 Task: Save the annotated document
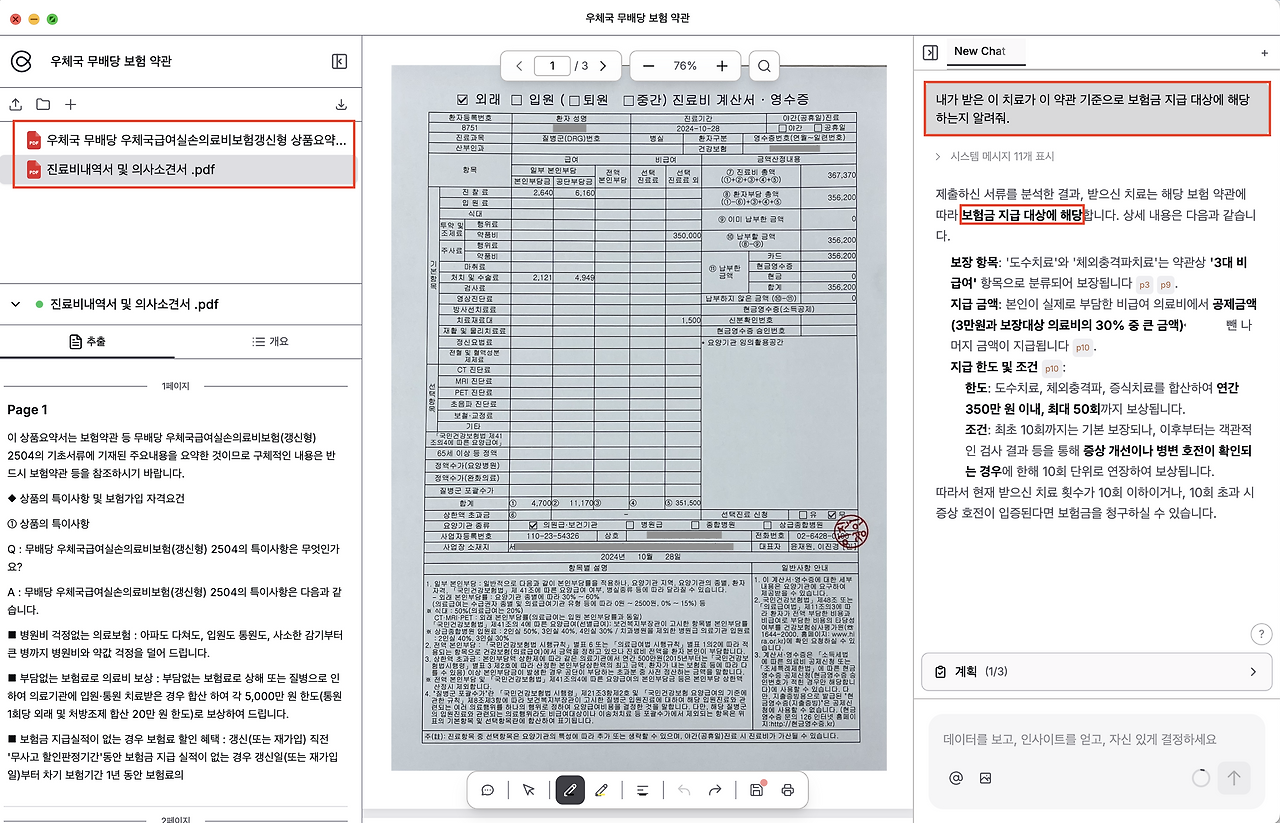tap(754, 790)
